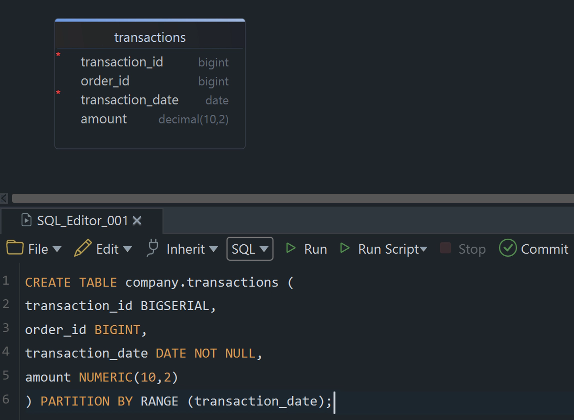Click NUMERIC keyword on line 5
The width and height of the screenshot is (574, 420).
105,377
